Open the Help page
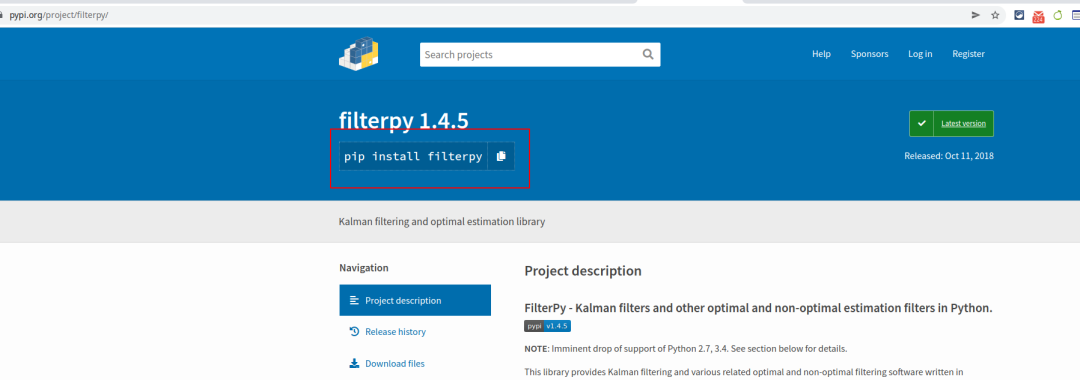The image size is (1080, 380). tap(821, 54)
